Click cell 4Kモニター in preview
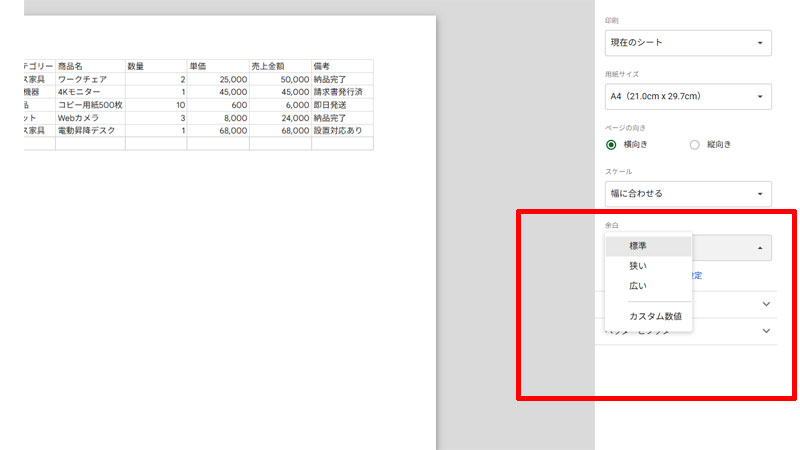 pyautogui.click(x=90, y=92)
